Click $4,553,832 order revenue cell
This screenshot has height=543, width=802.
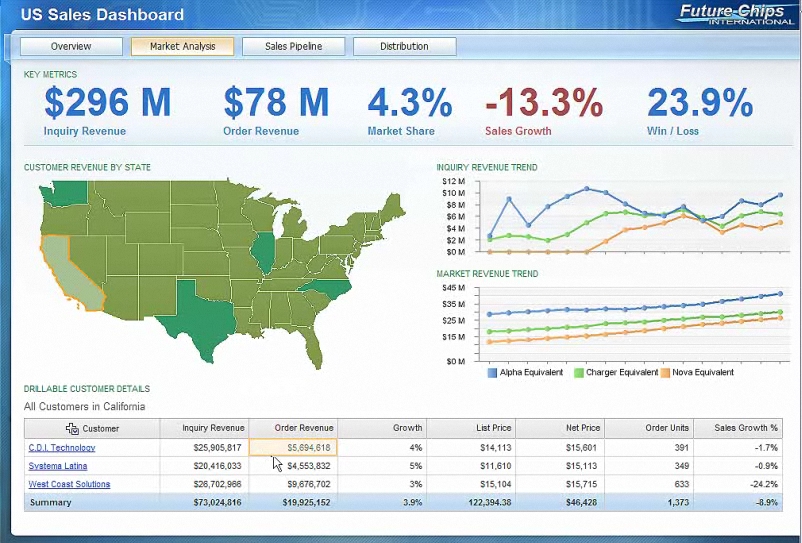(293, 466)
